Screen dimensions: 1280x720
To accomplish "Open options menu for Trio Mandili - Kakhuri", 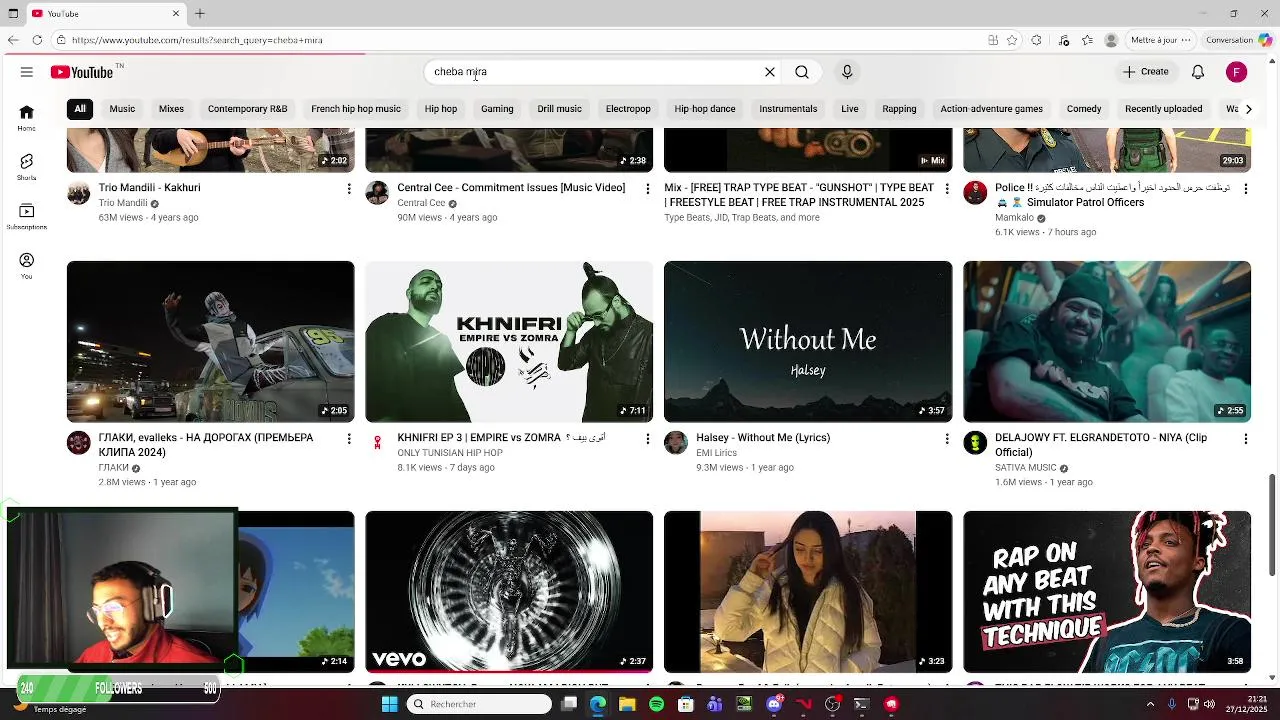I will [x=349, y=188].
